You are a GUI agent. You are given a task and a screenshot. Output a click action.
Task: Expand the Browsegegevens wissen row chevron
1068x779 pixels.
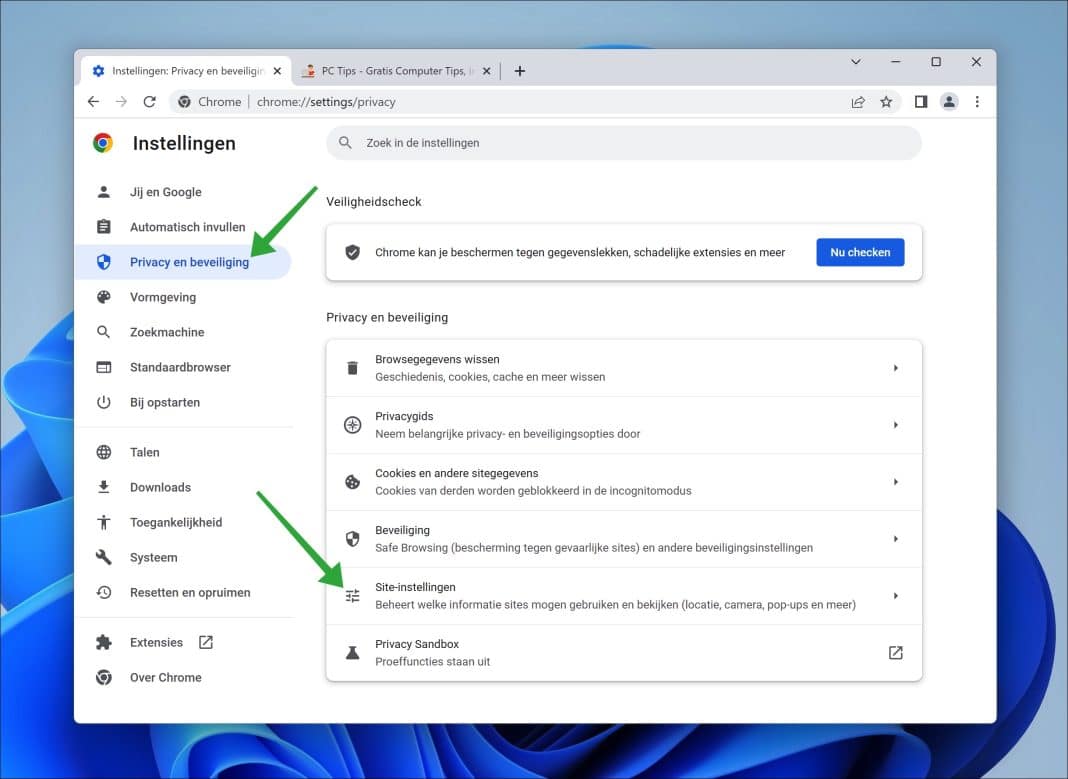point(895,367)
